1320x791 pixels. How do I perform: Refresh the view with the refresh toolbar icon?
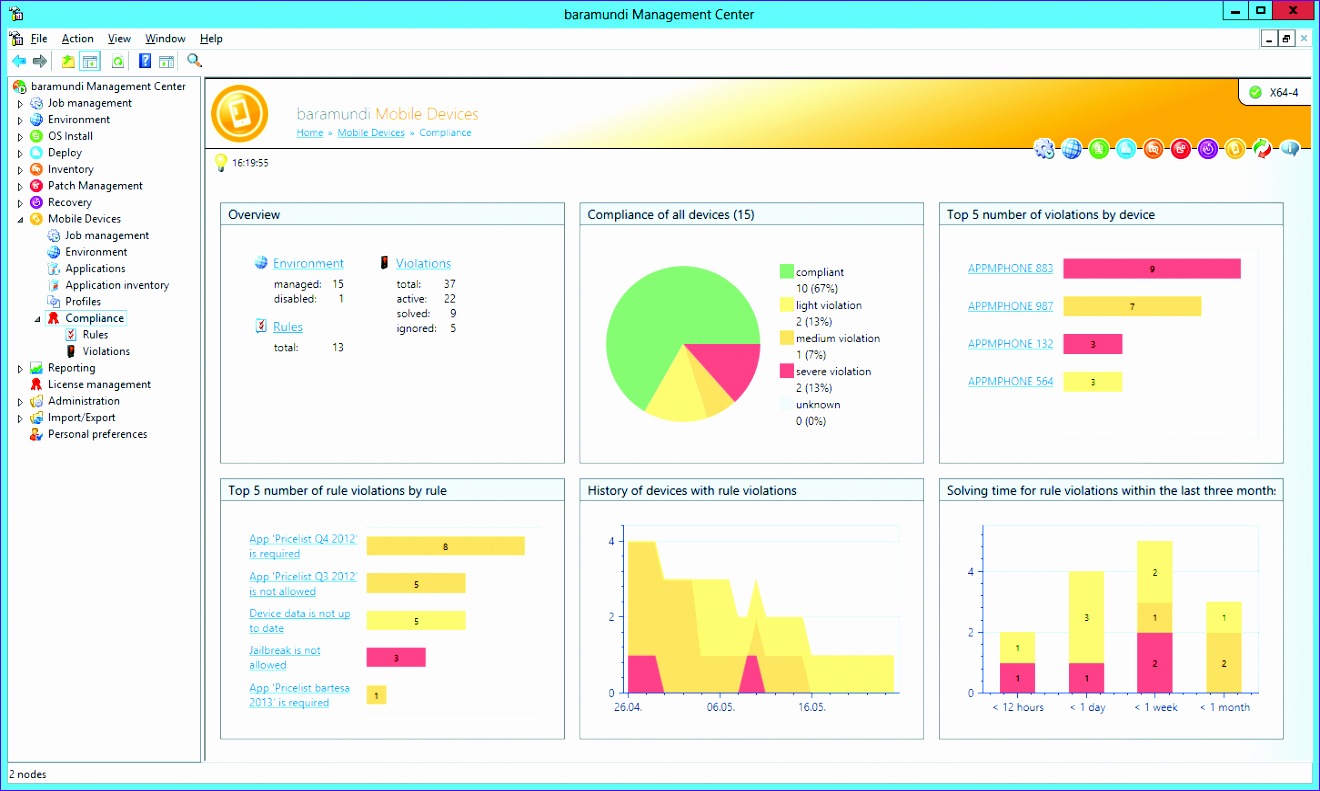point(118,60)
